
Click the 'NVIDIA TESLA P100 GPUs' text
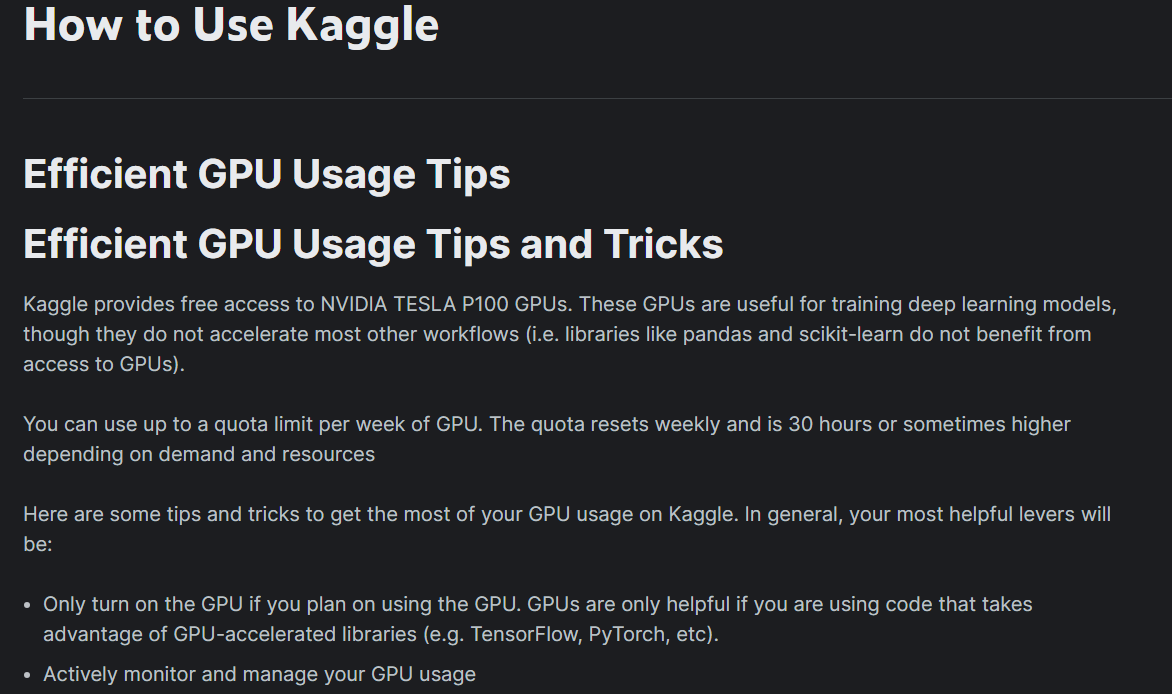(445, 304)
